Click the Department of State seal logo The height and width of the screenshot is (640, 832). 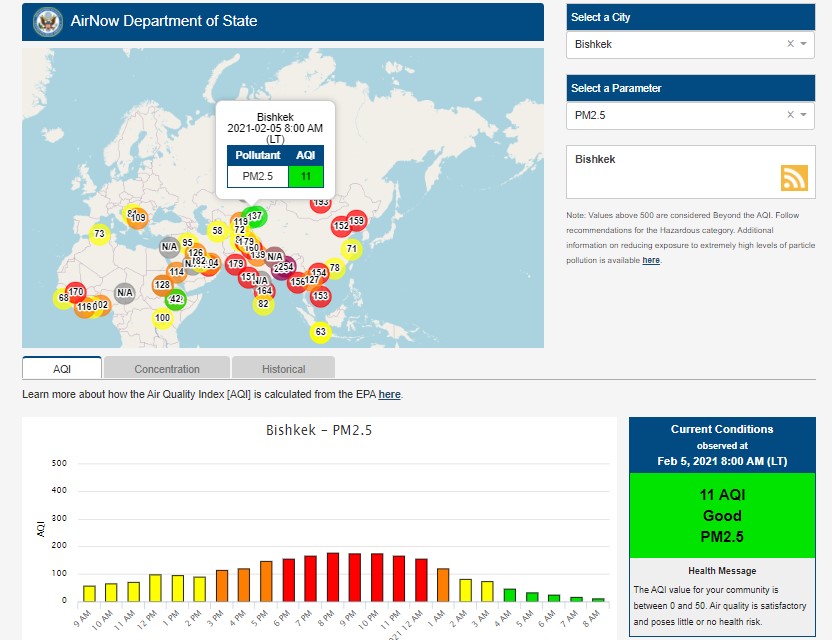pos(46,21)
